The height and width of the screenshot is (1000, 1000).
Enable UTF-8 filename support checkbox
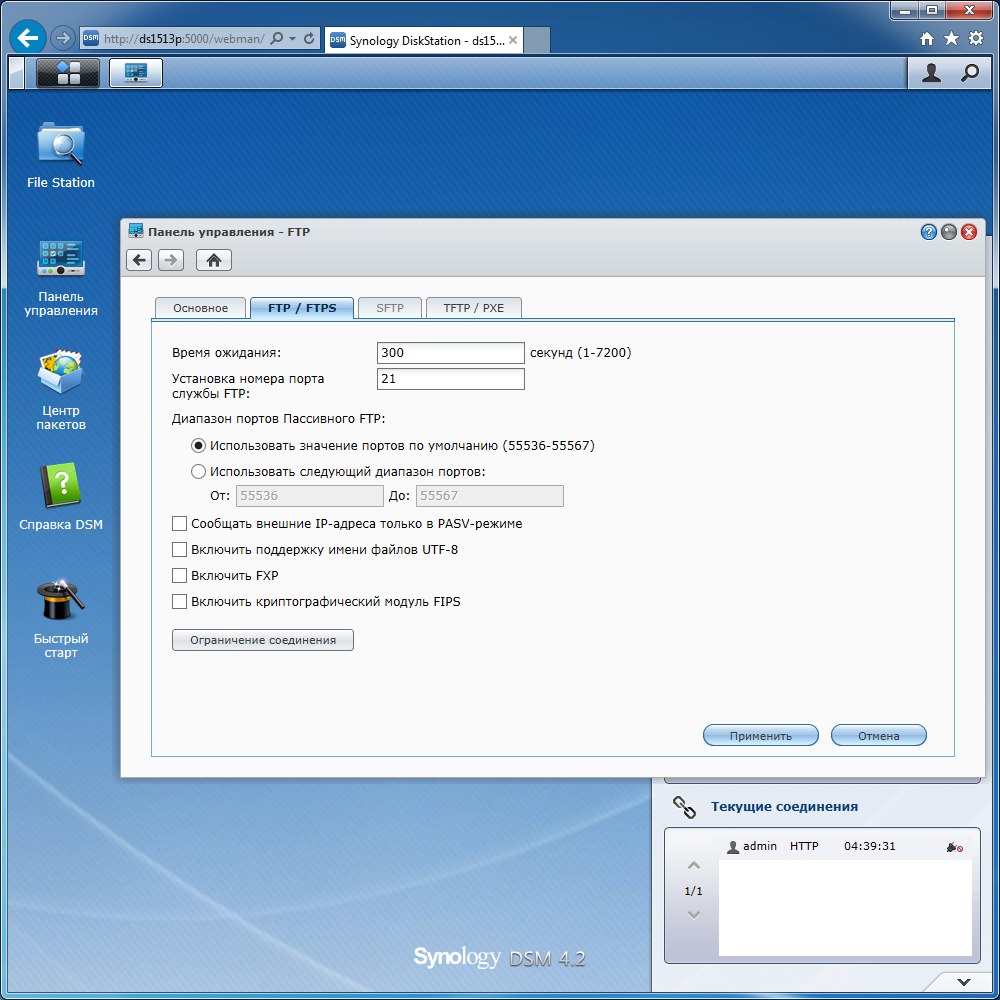click(179, 550)
